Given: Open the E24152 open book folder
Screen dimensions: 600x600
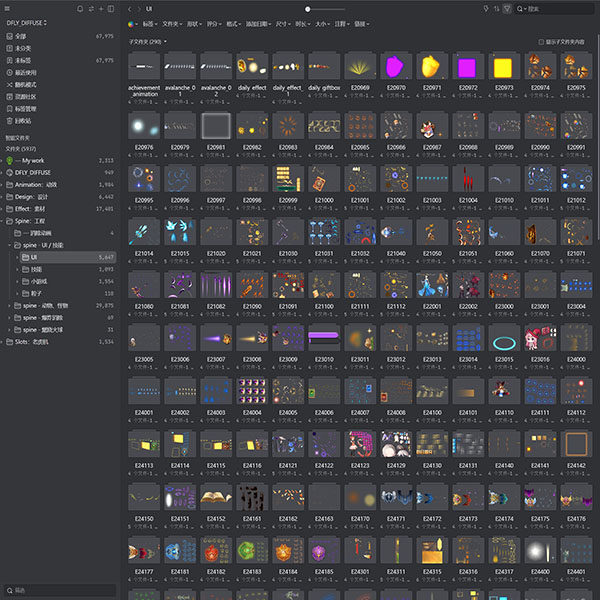Looking at the screenshot, I should tap(216, 497).
